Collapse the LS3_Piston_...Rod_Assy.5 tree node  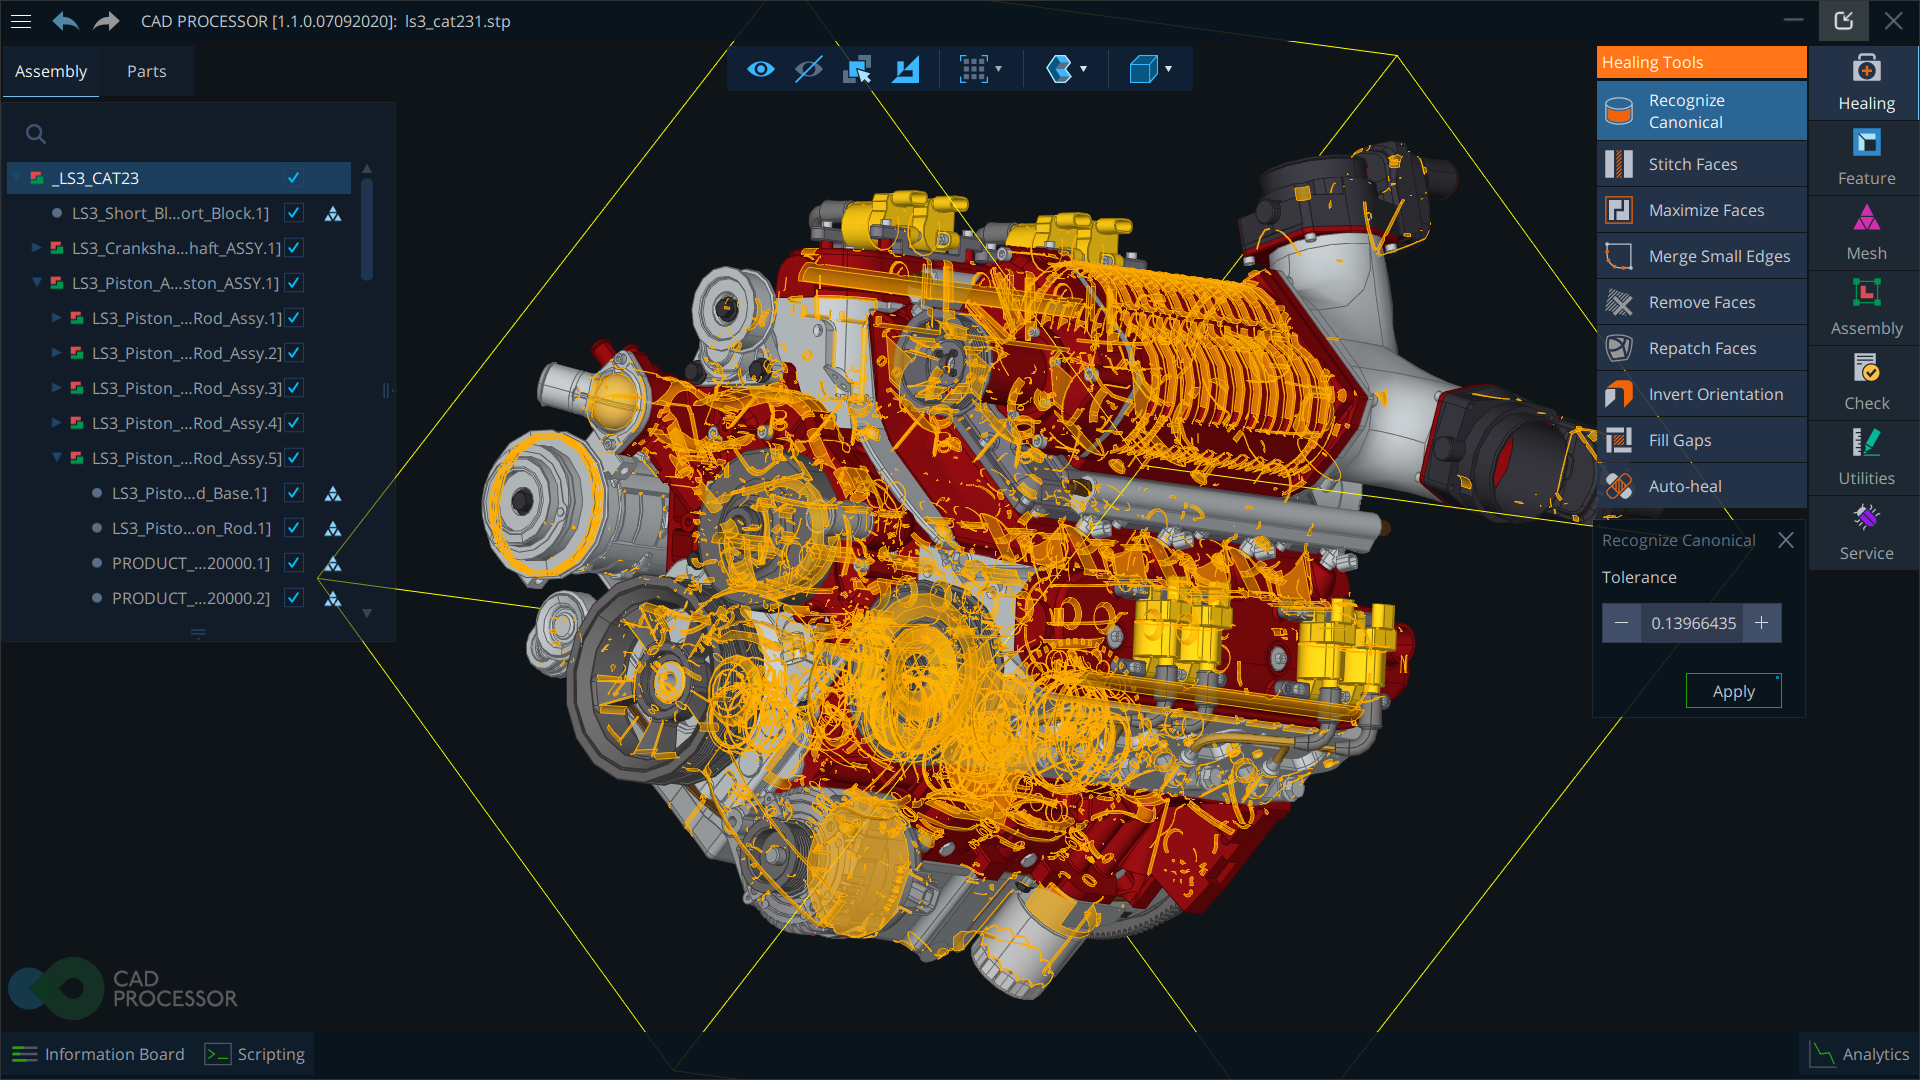pos(56,457)
